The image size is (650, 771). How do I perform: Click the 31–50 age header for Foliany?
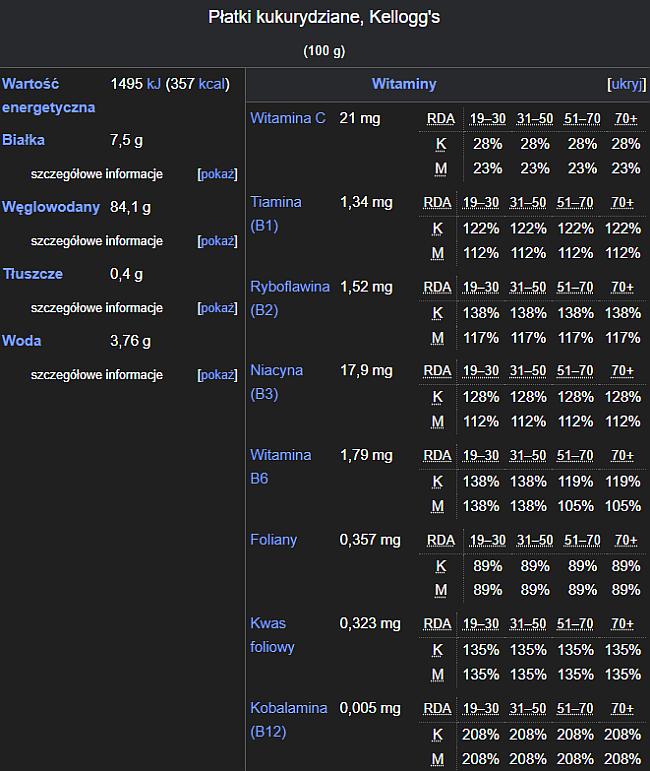(535, 540)
